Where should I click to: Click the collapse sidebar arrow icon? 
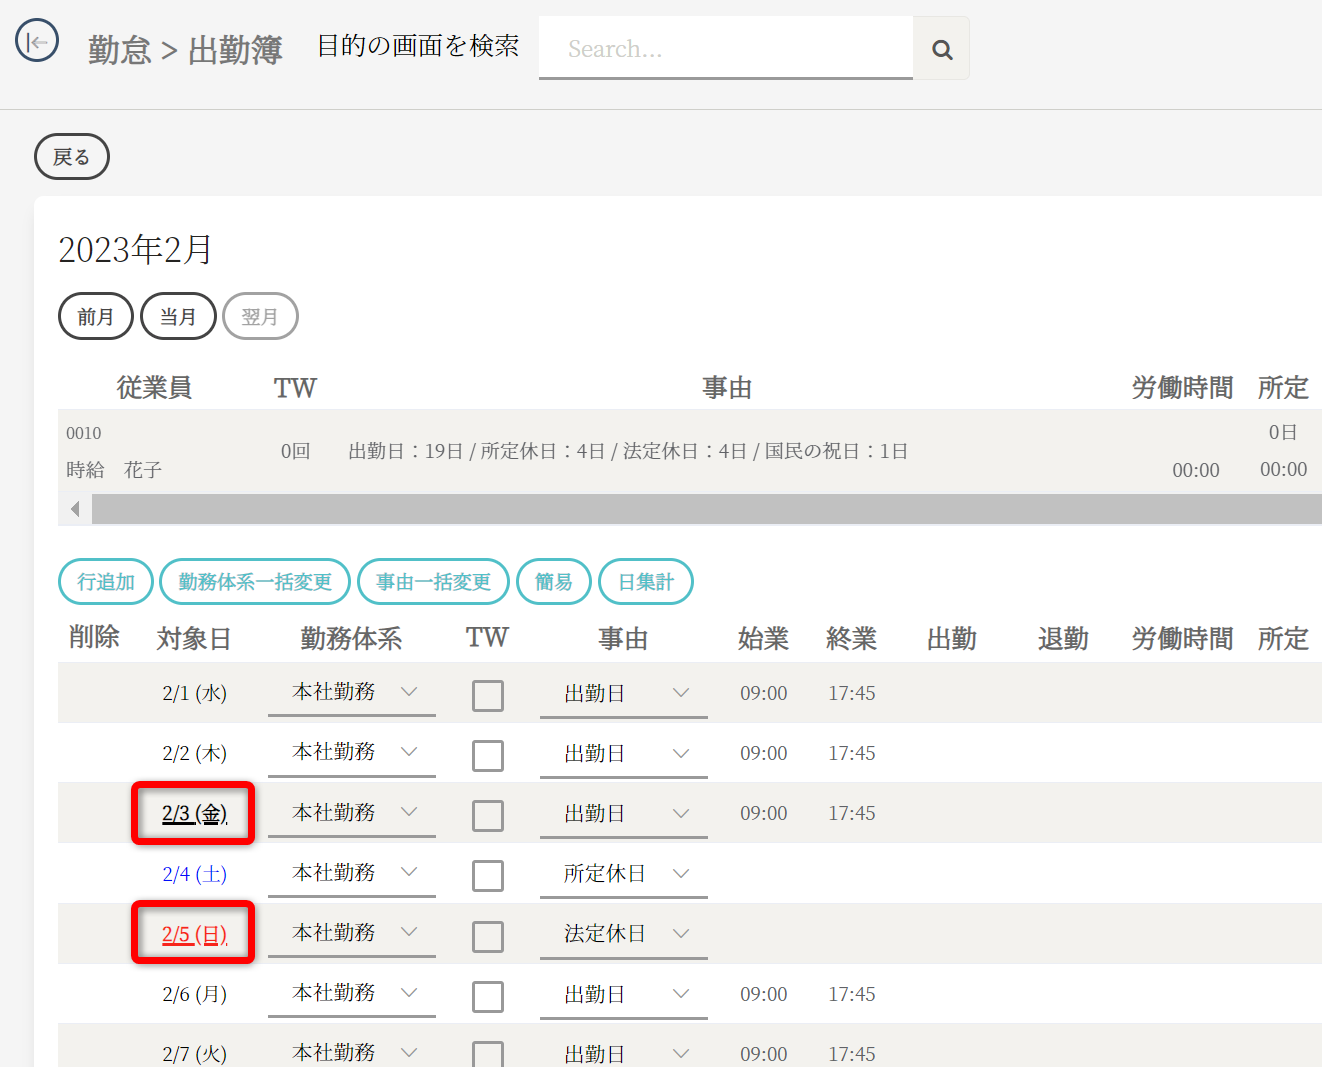37,42
